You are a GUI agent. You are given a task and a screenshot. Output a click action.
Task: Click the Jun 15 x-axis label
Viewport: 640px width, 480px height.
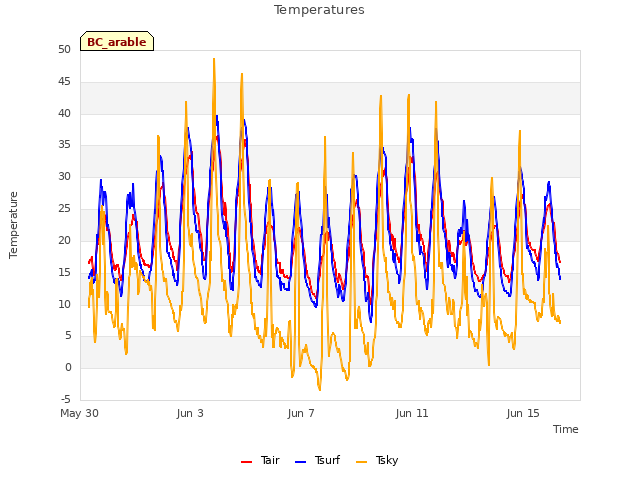point(523,413)
